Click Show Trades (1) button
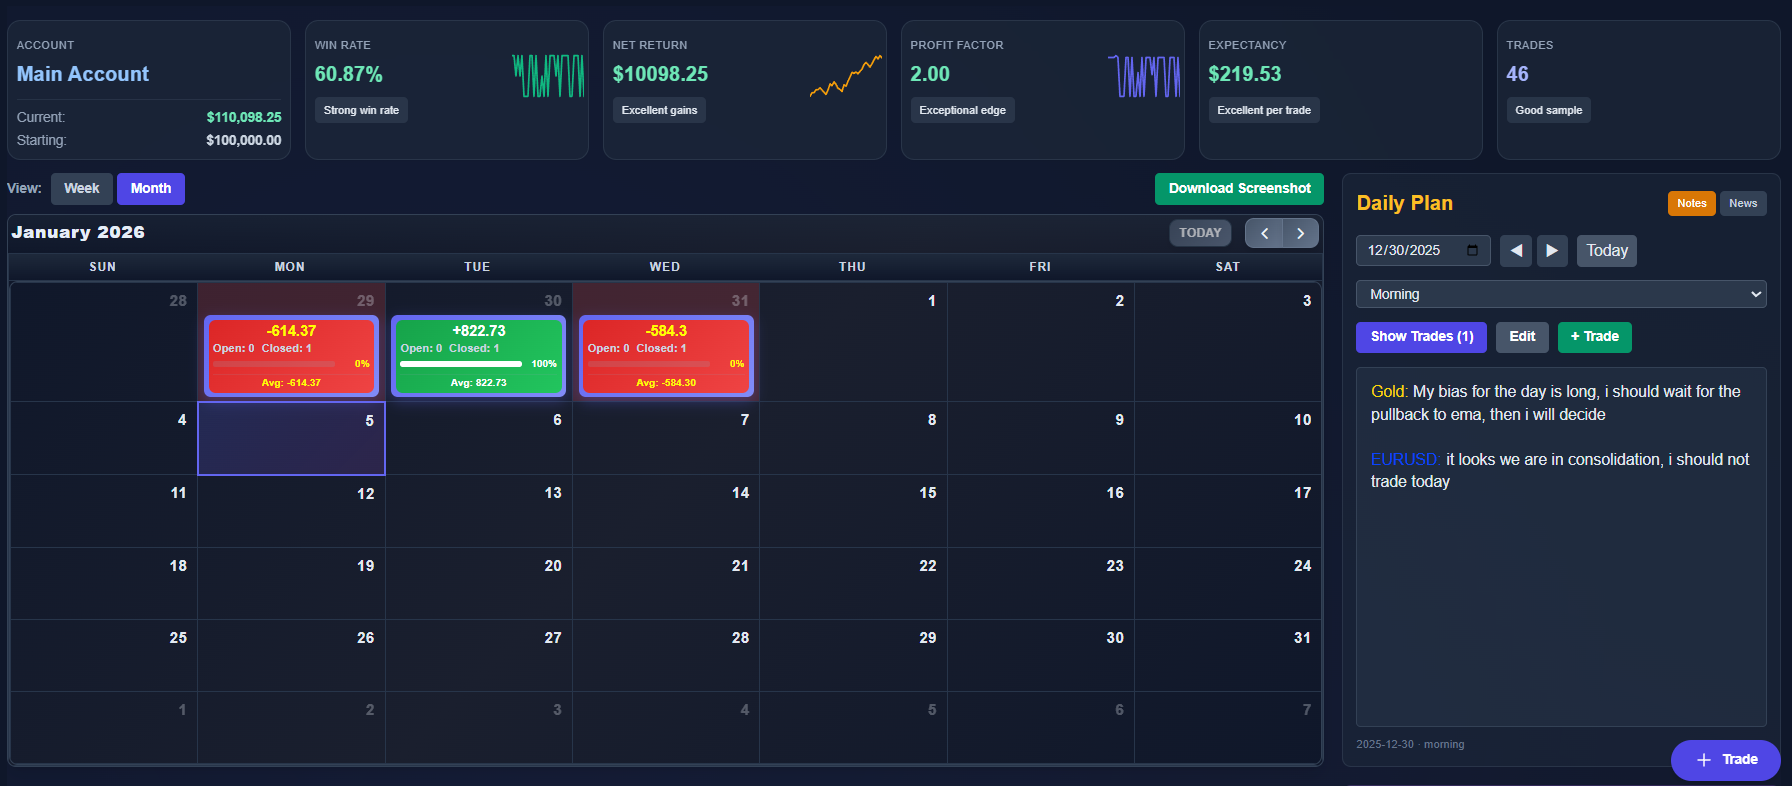The image size is (1792, 786). click(x=1421, y=337)
